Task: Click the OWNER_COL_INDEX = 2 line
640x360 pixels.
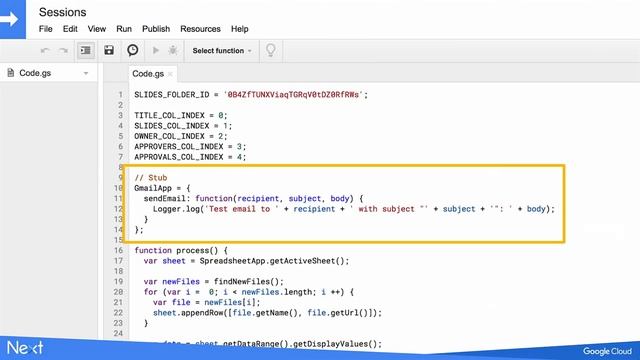Action: pos(180,136)
